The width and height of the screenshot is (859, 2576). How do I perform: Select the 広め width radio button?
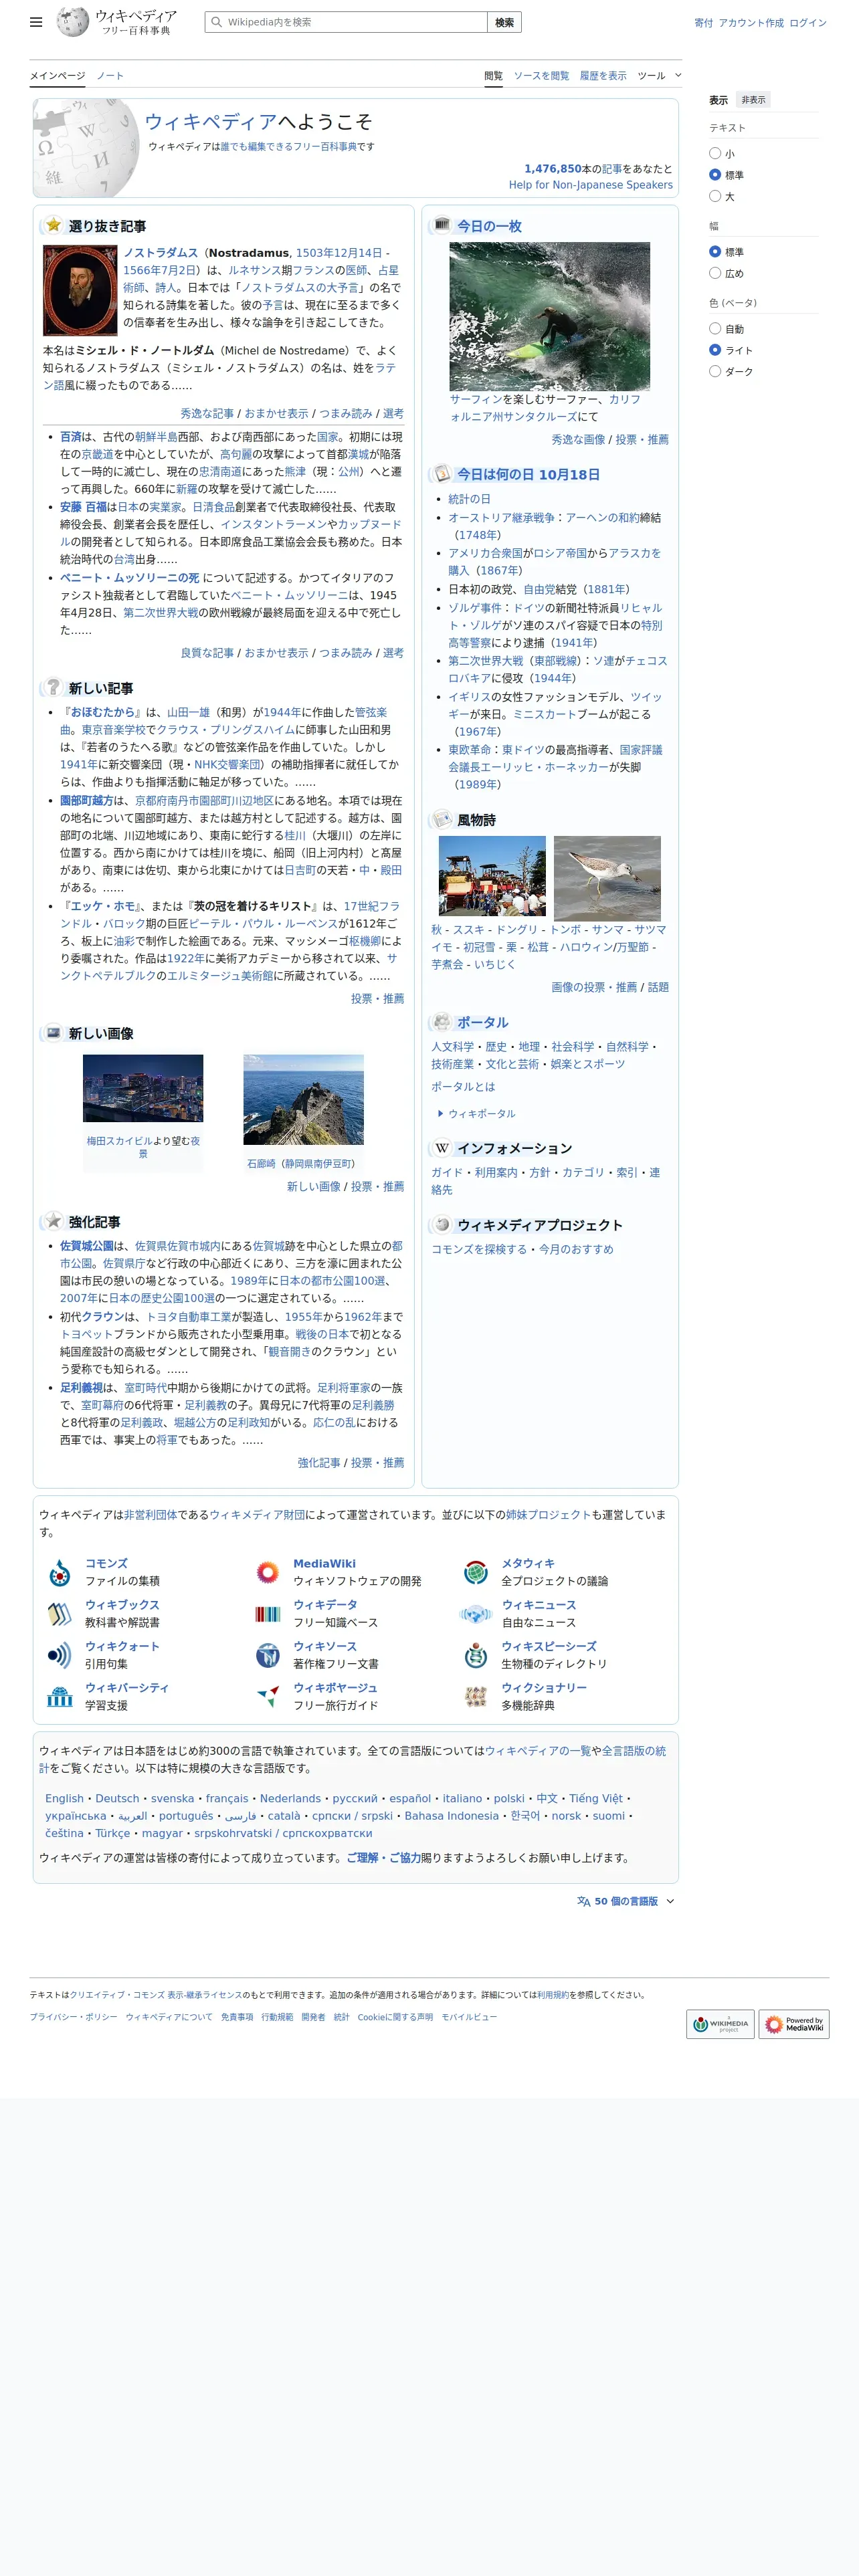pyautogui.click(x=715, y=273)
